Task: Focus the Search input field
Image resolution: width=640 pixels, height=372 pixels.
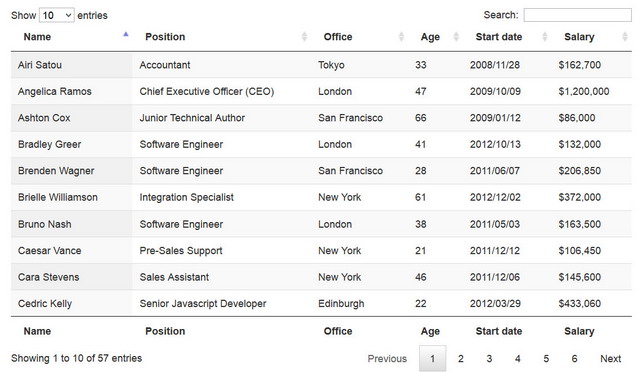Action: pyautogui.click(x=578, y=15)
